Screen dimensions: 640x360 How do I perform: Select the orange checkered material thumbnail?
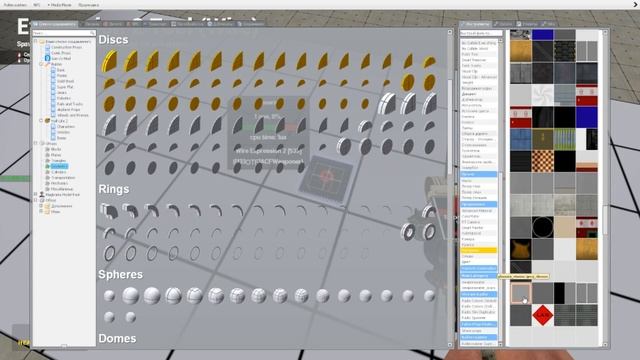(x=543, y=161)
